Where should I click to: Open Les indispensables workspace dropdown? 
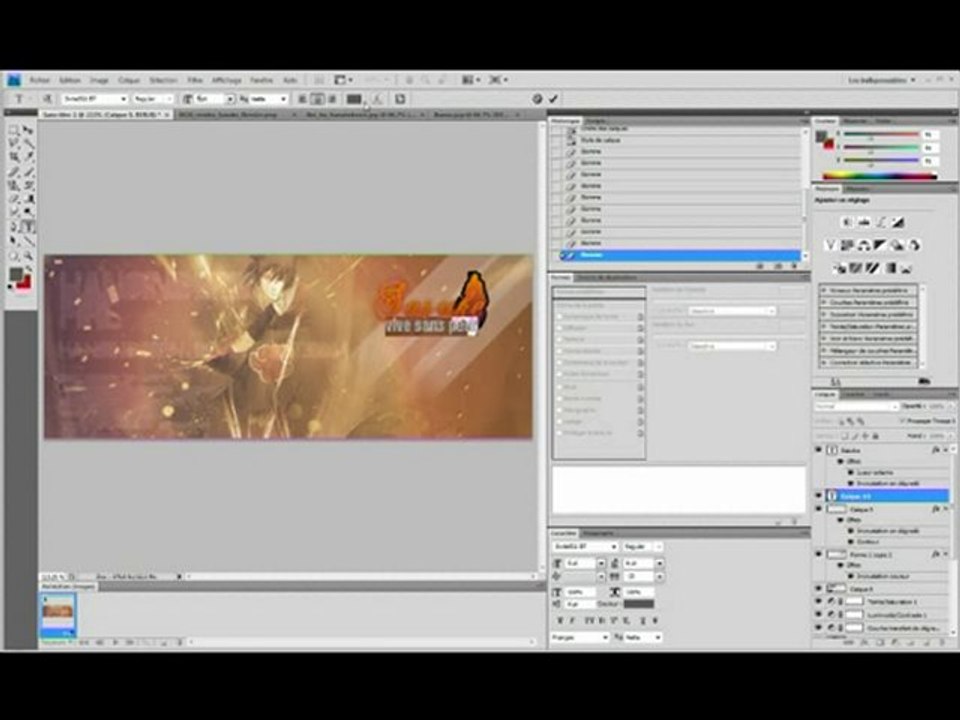click(x=882, y=80)
